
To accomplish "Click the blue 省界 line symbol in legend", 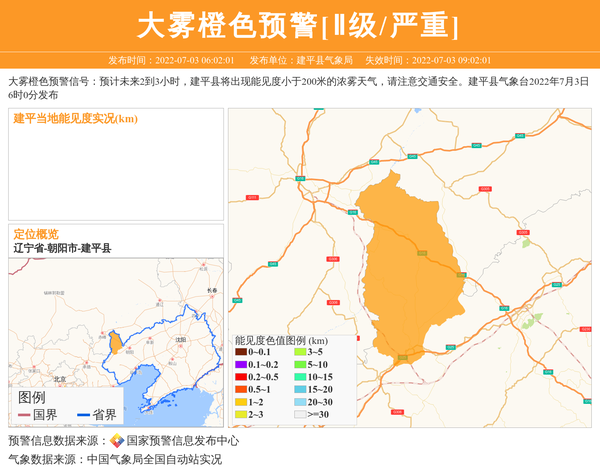I will [82, 415].
